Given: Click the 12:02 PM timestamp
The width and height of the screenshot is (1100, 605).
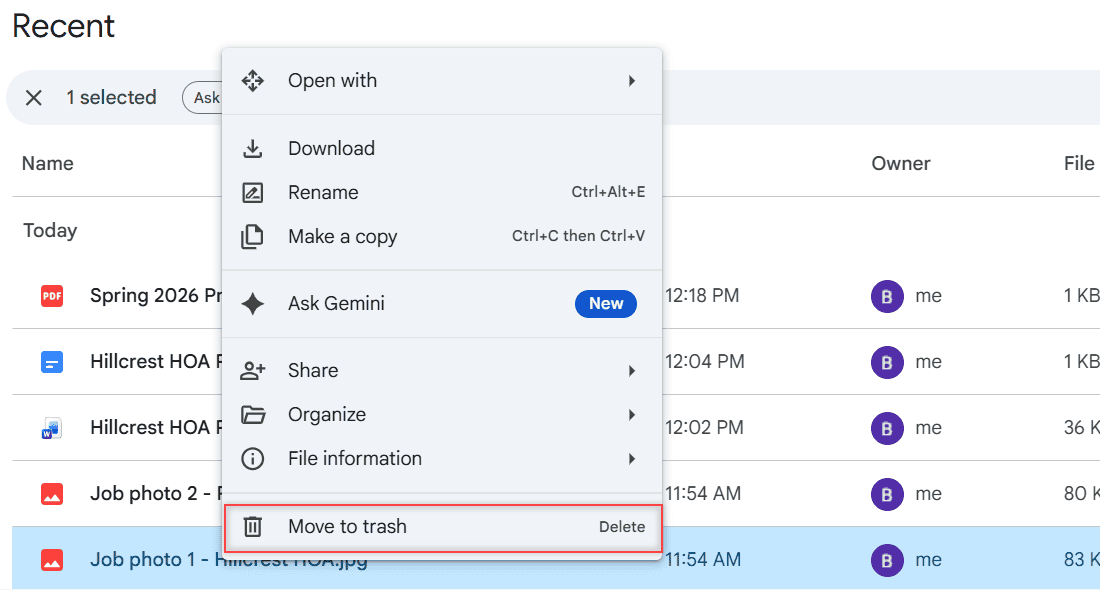Looking at the screenshot, I should (x=704, y=427).
